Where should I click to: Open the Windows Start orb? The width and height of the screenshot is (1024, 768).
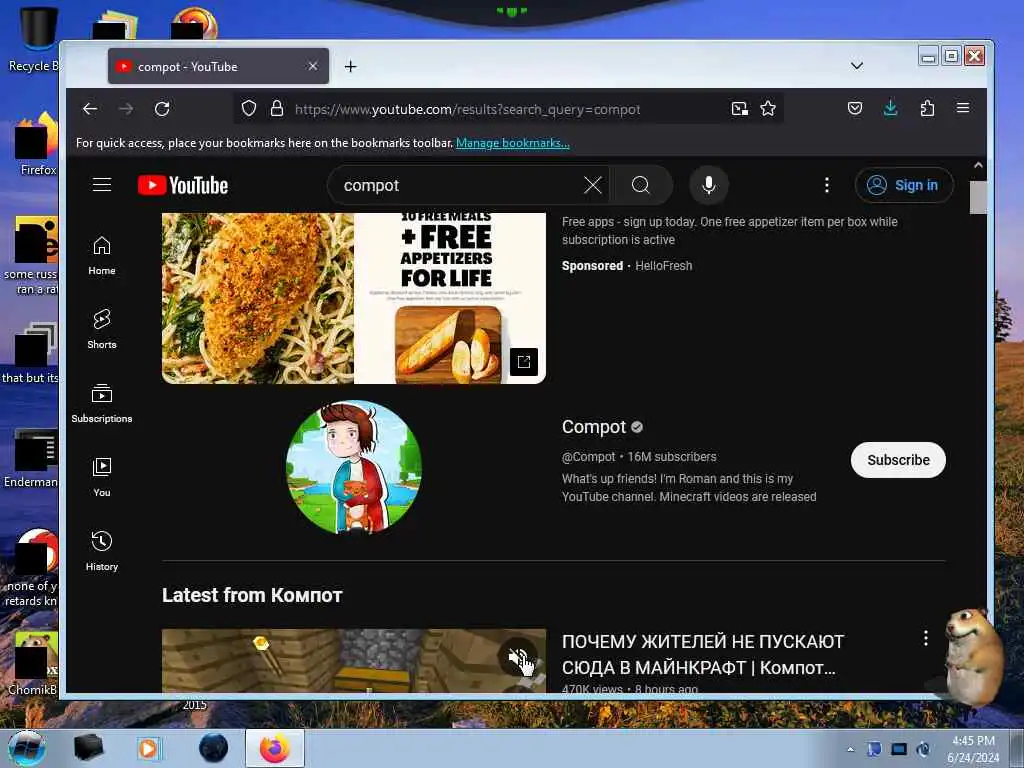click(x=27, y=748)
